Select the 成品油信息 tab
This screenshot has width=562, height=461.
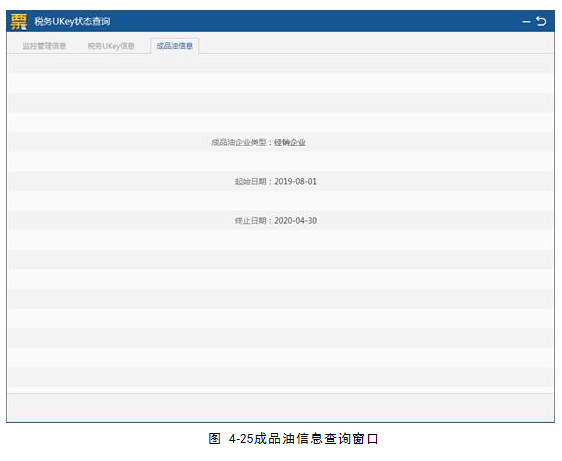pos(175,46)
